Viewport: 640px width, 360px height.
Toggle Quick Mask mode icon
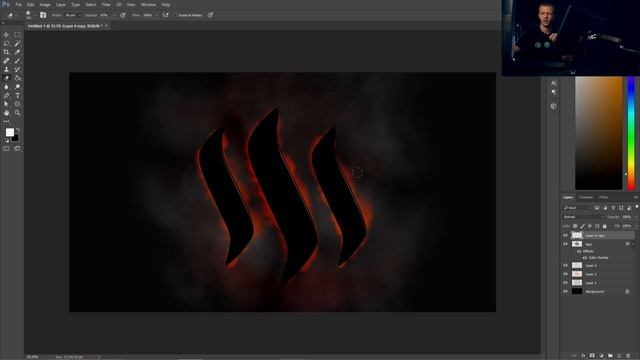click(x=6, y=149)
